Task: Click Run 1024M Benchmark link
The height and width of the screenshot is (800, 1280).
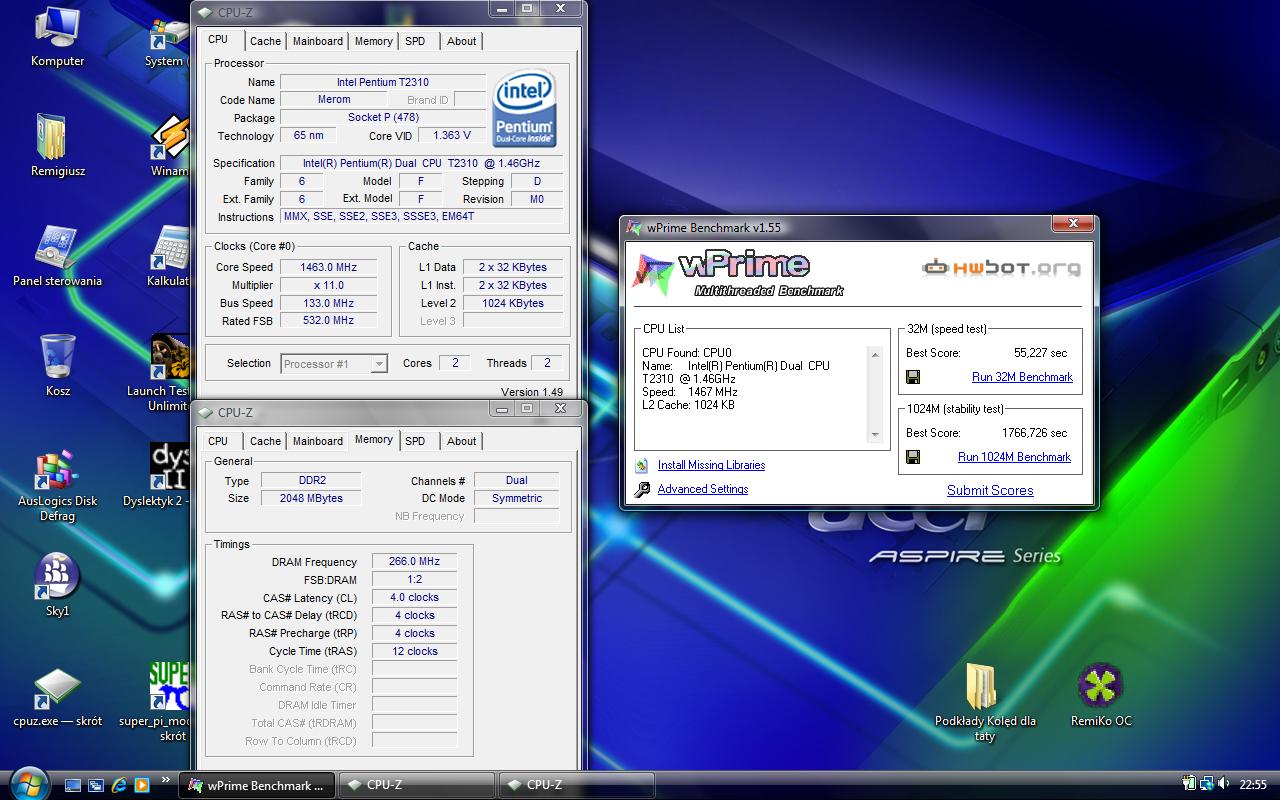Action: 1014,457
